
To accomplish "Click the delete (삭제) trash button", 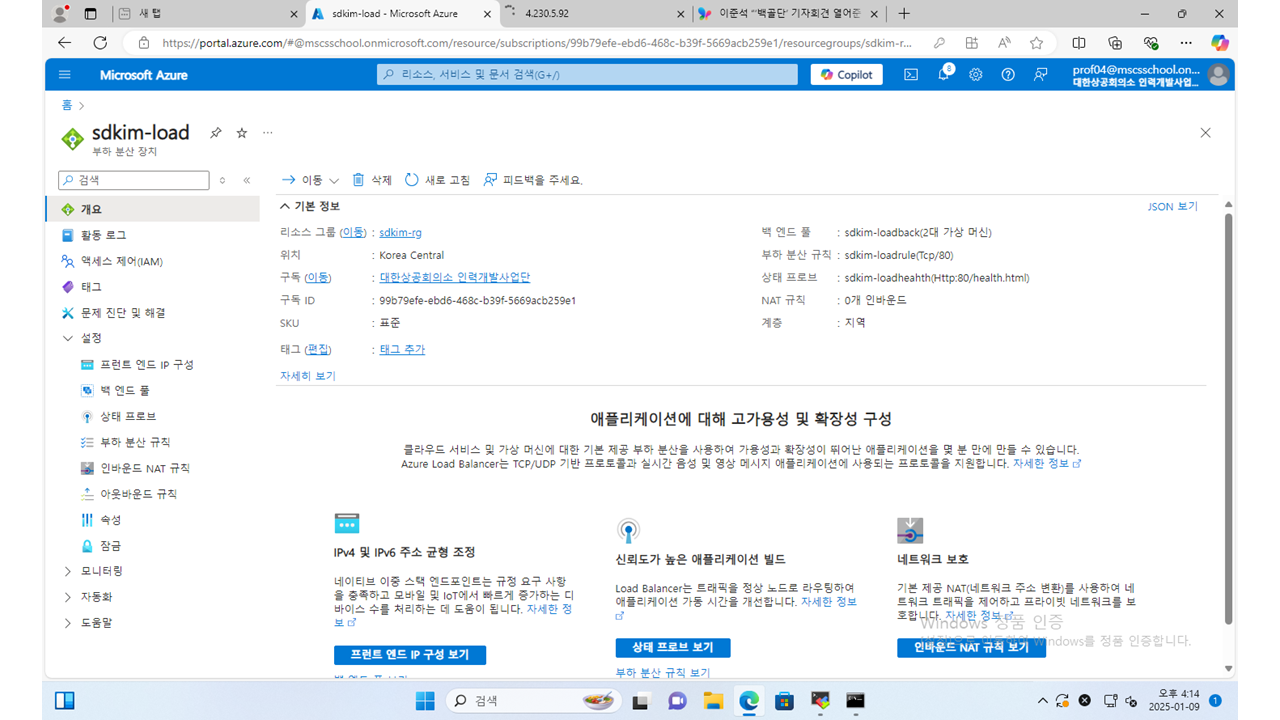I will coord(372,180).
